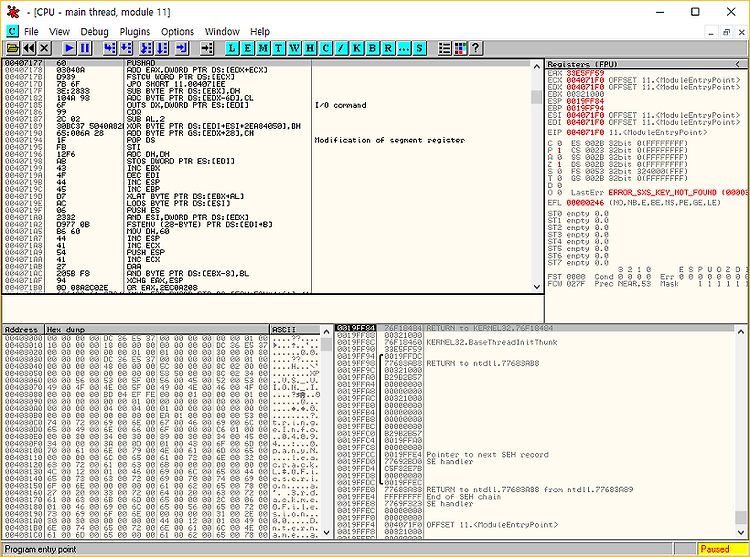
Task: Click the Hex dump column header
Action: pos(157,329)
